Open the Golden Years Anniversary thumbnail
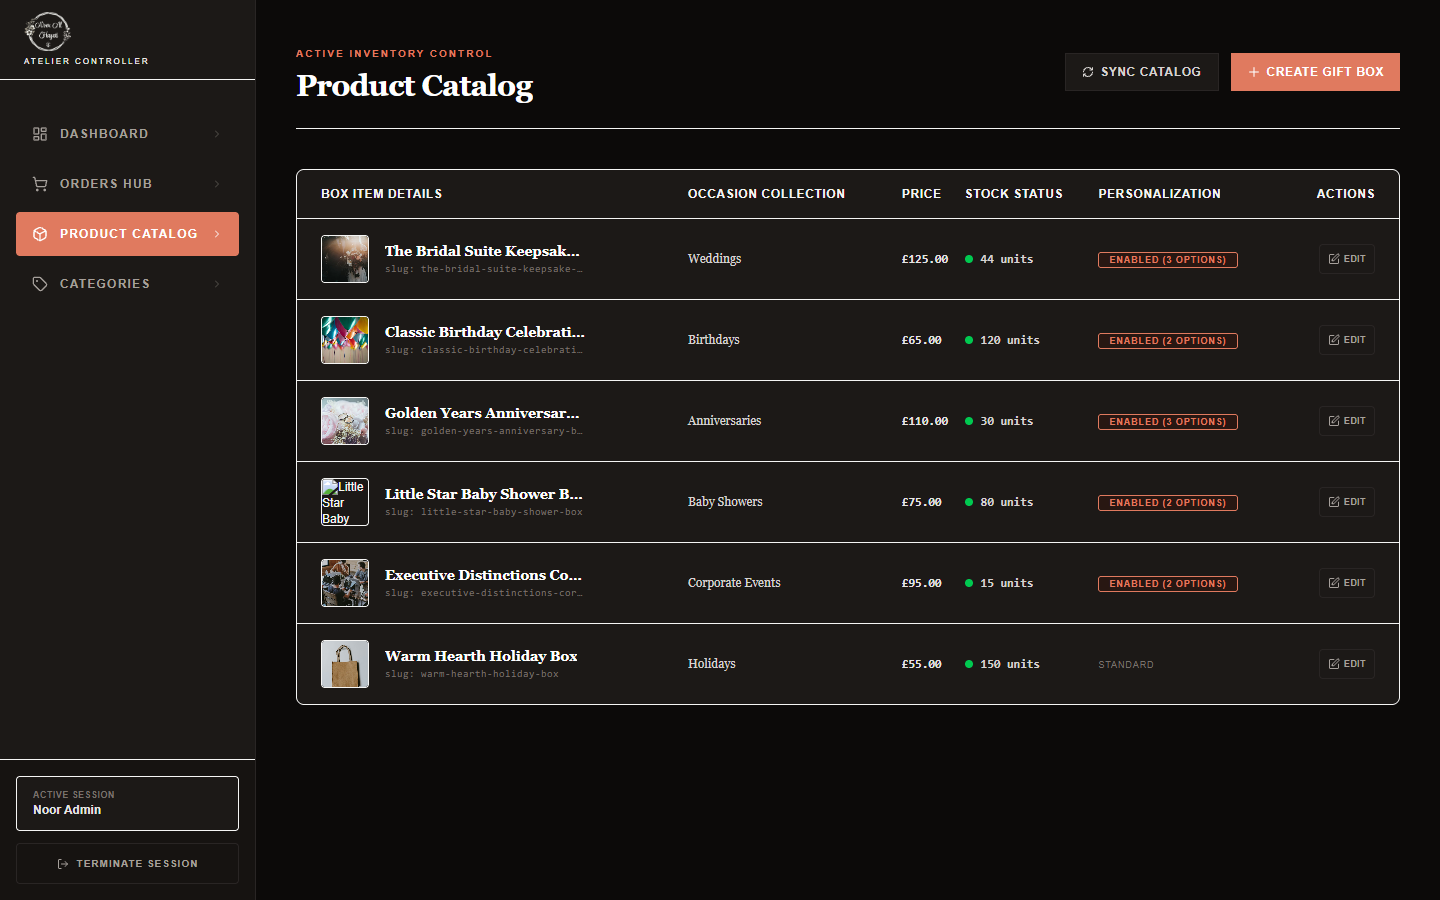The height and width of the screenshot is (900, 1440). click(x=345, y=421)
